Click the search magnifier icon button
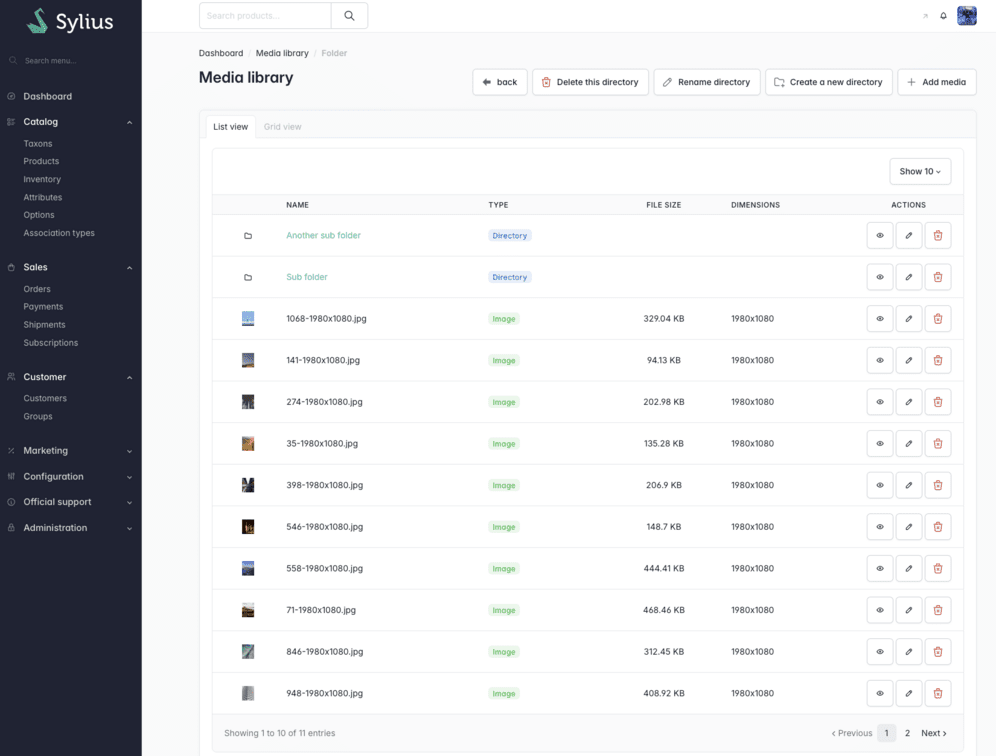The image size is (996, 756). tap(349, 16)
